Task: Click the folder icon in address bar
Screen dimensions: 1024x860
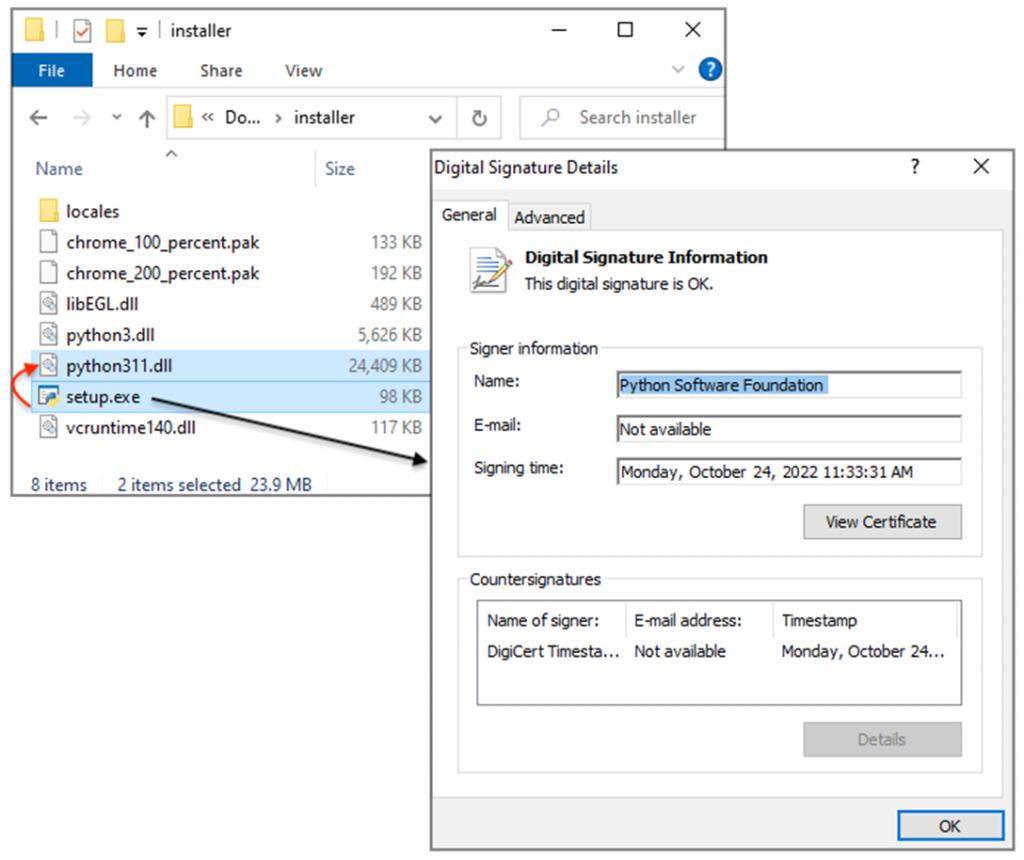Action: (183, 118)
